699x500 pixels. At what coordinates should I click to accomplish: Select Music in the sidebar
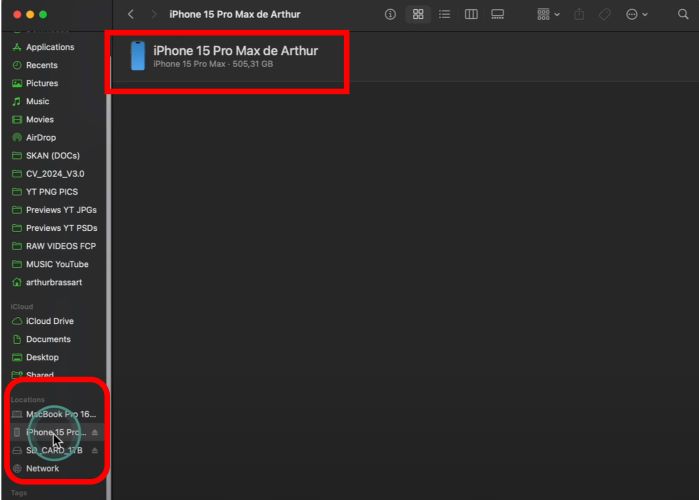[37, 101]
